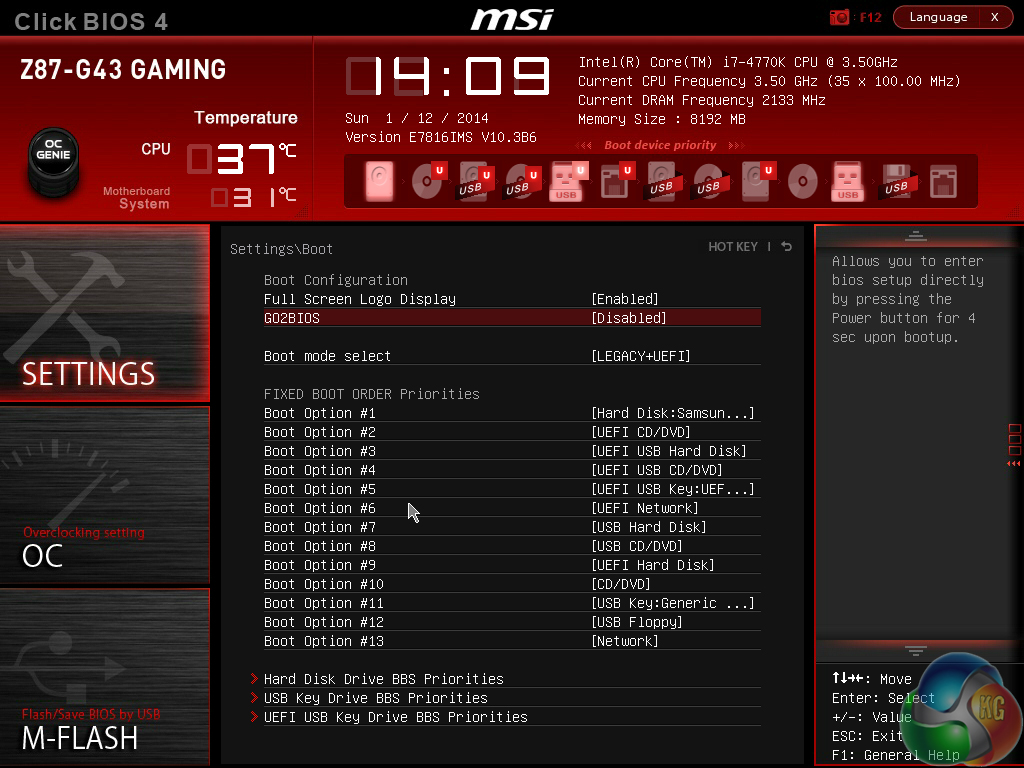Click the Motherboard System temperature readout
The image size is (1024, 768).
(x=253, y=197)
